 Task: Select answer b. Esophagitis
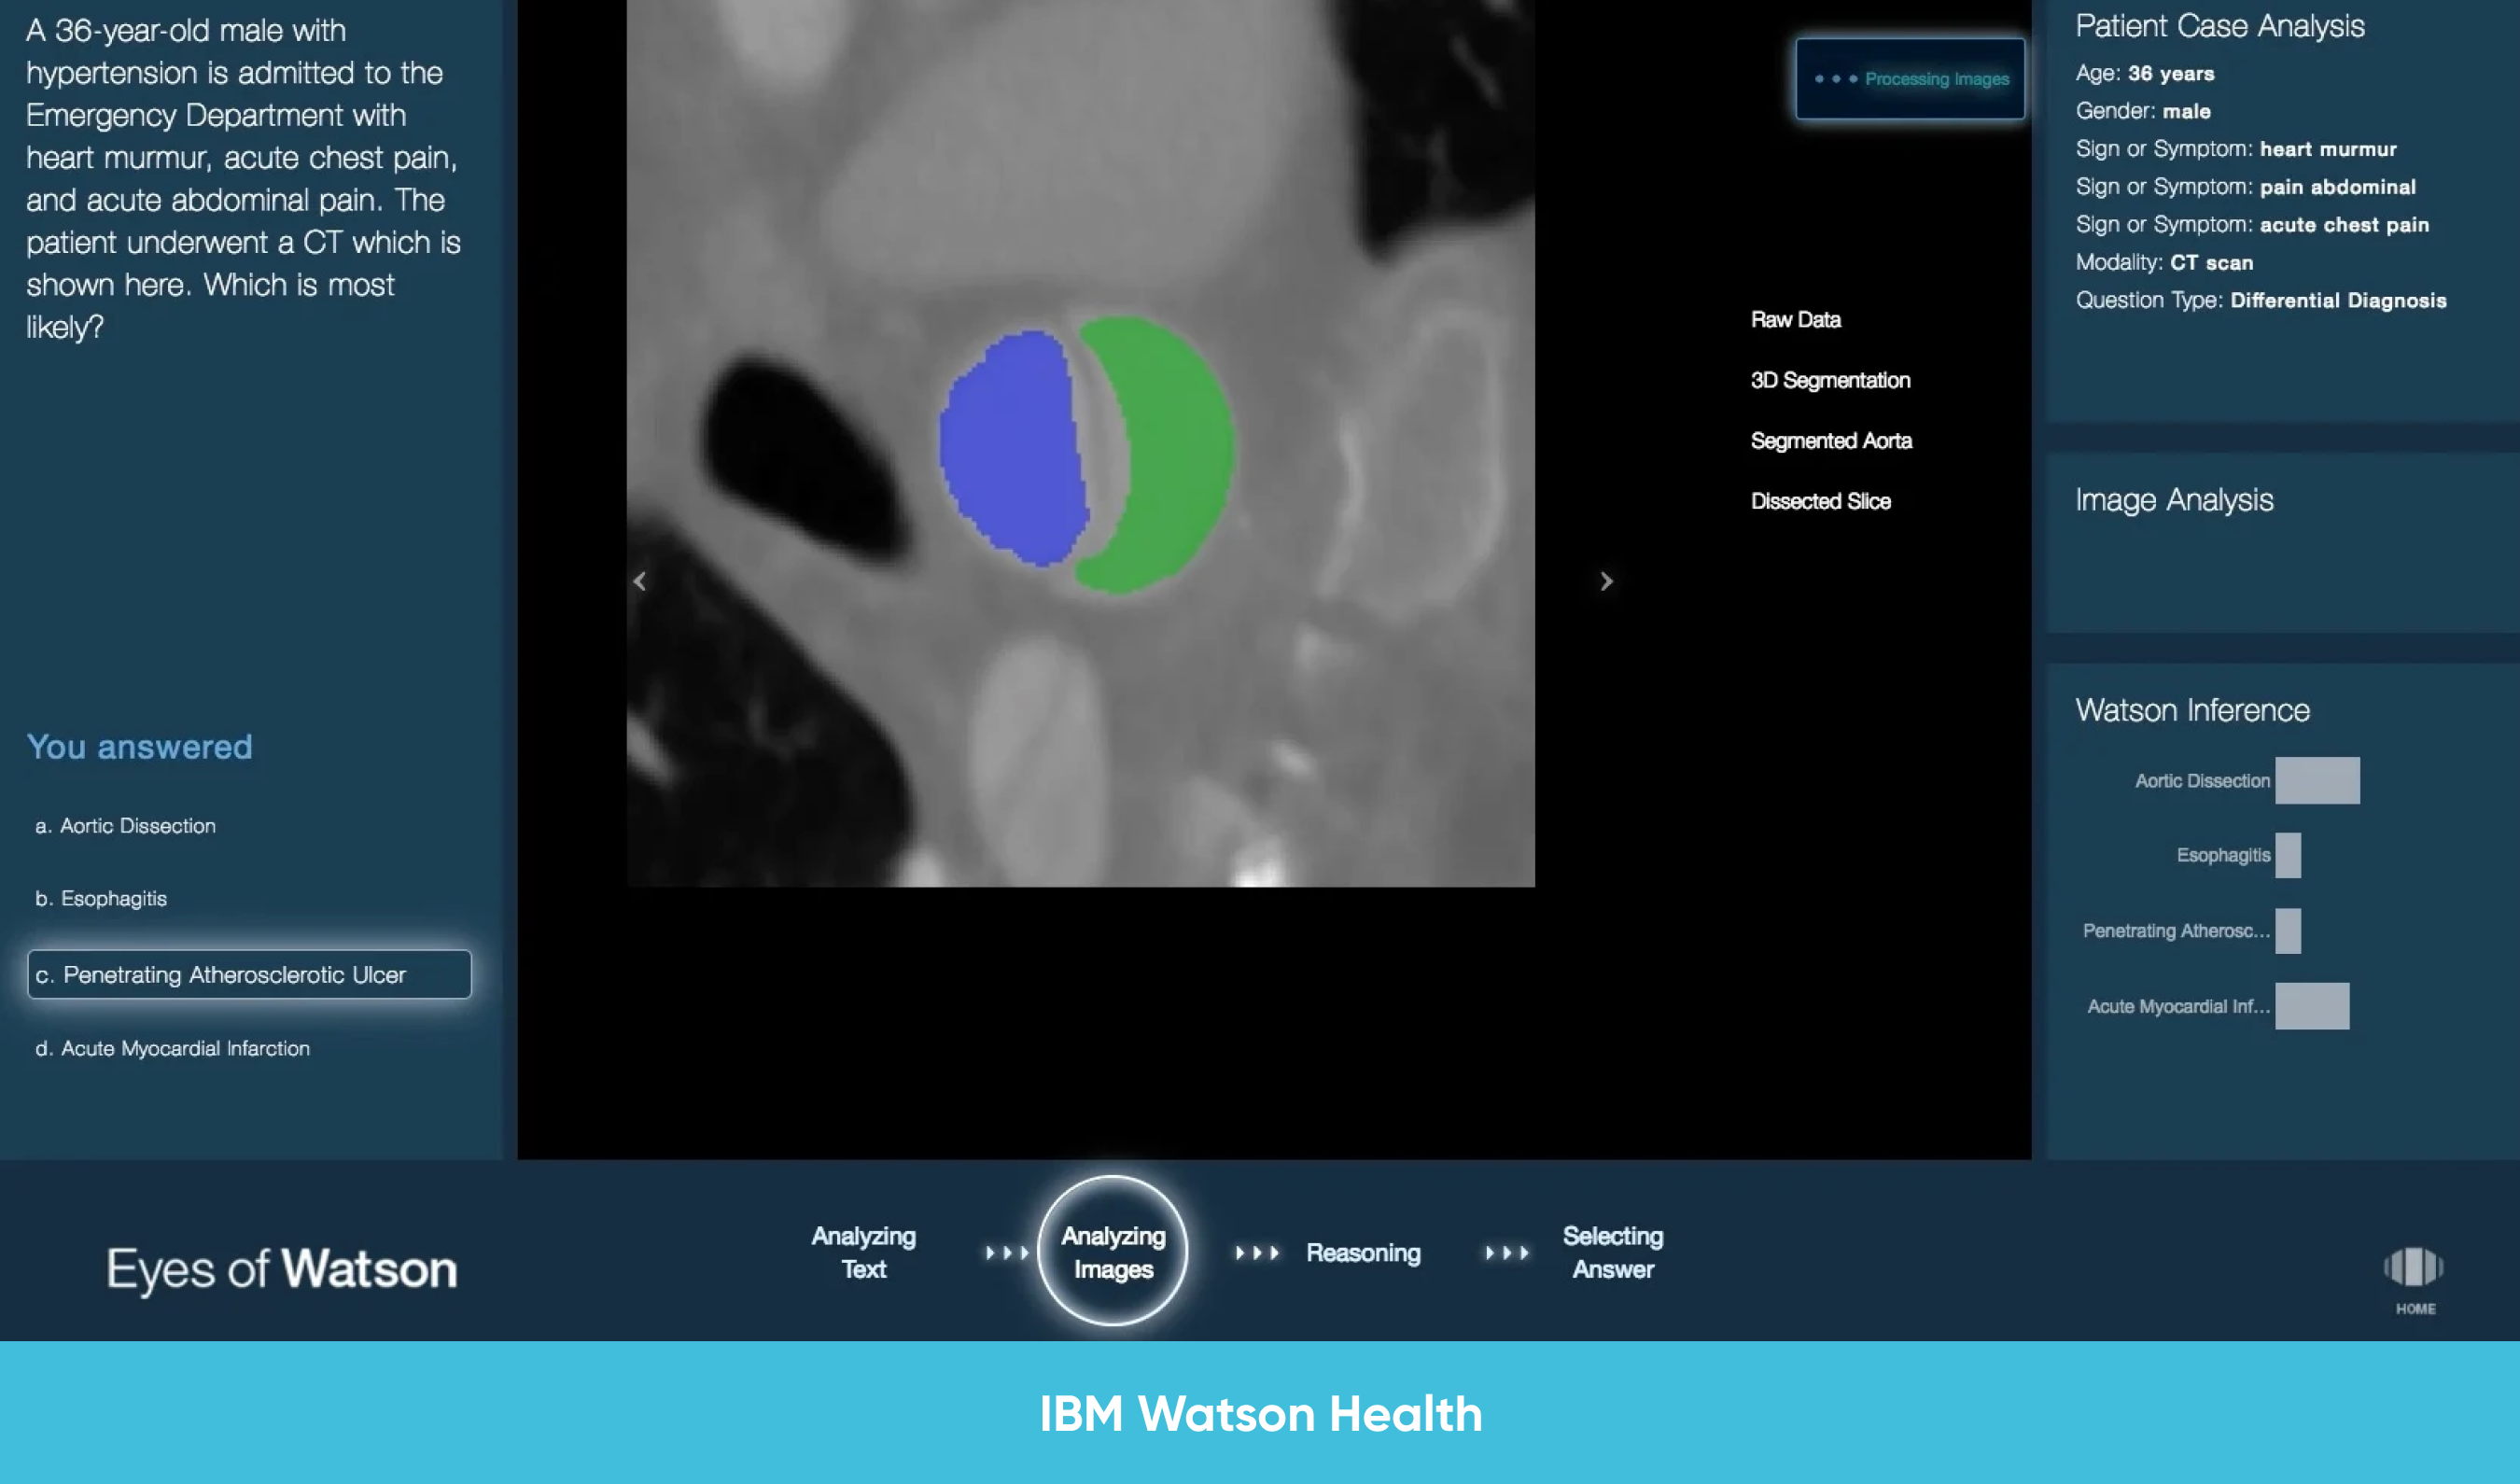[x=101, y=898]
